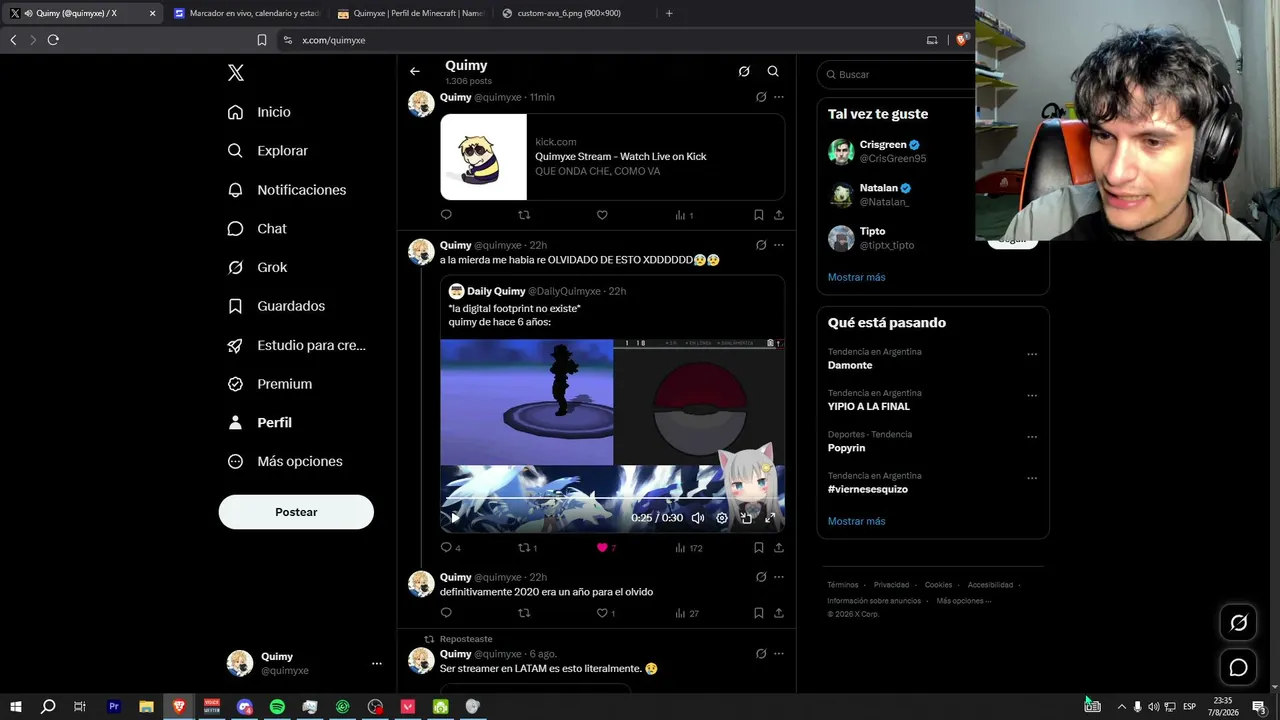Open options for the Popyrin trend

pyautogui.click(x=1032, y=437)
